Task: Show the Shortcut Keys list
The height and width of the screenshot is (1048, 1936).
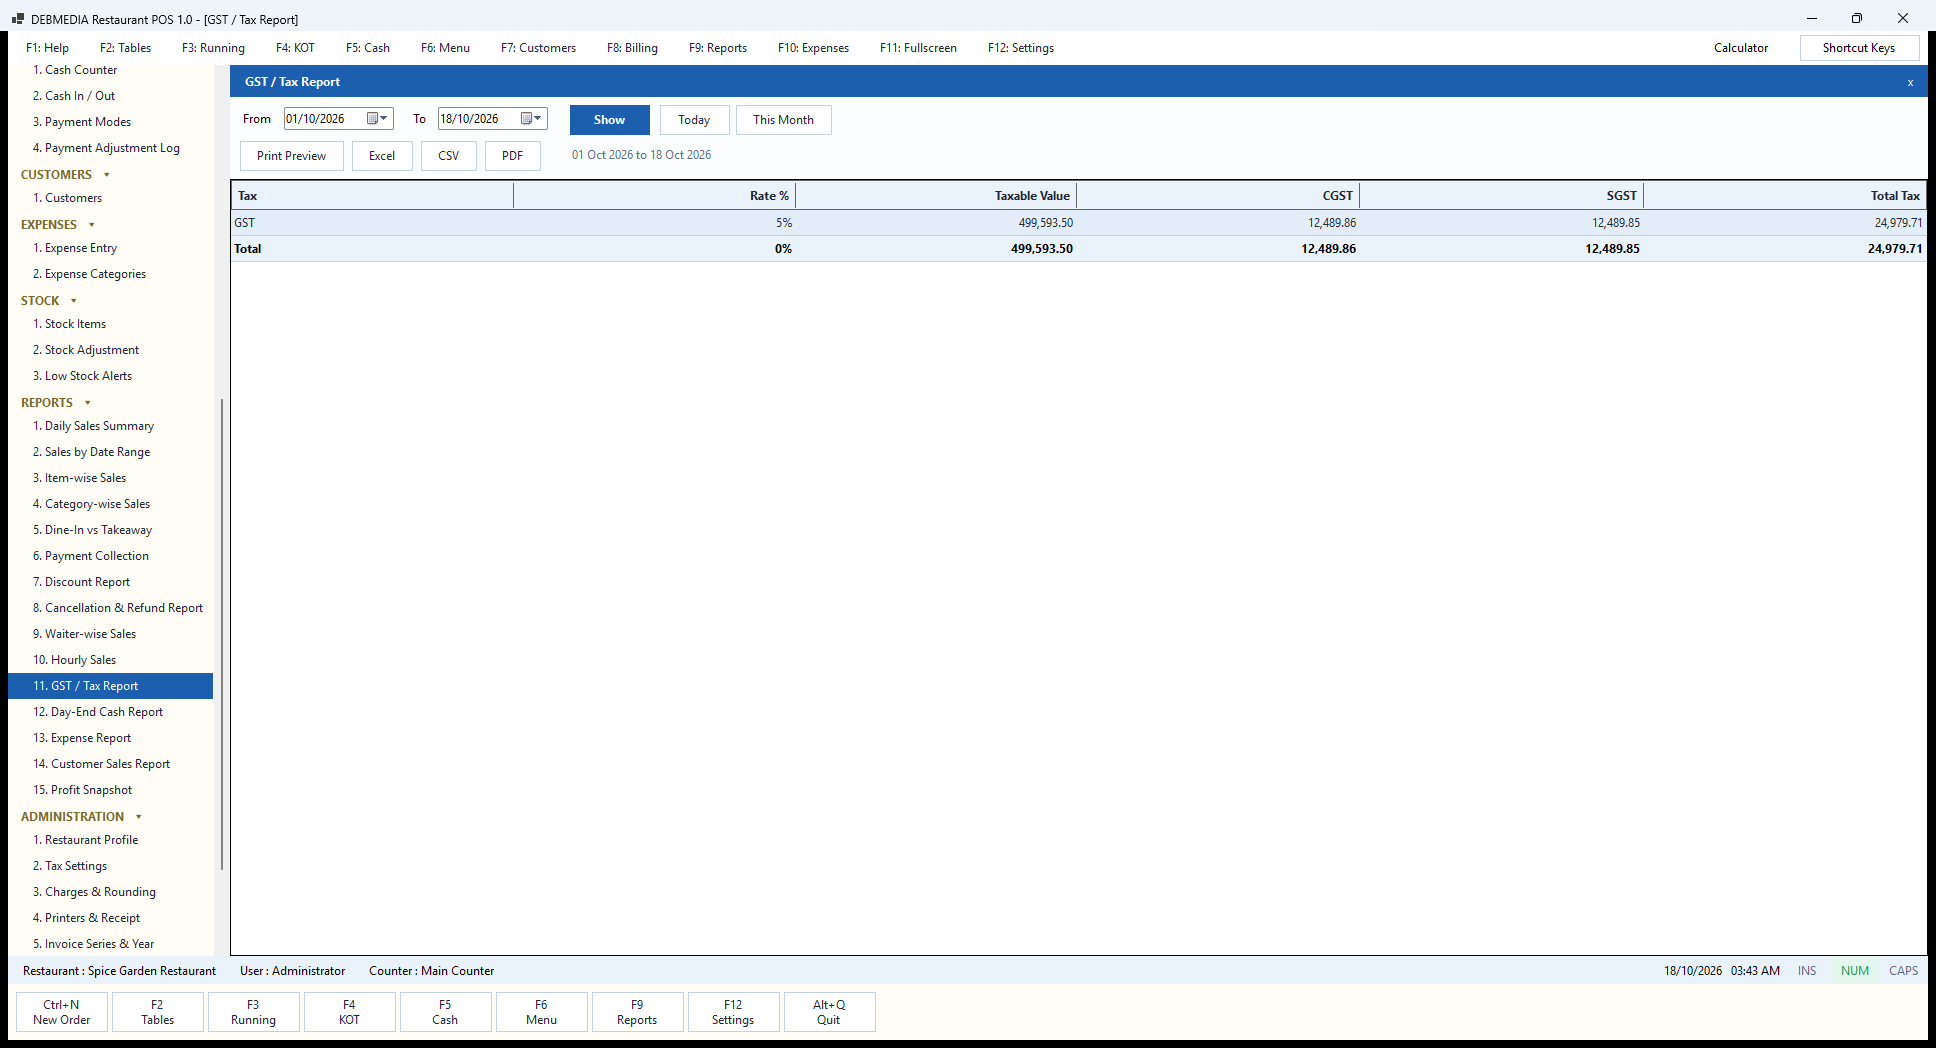Action: pos(1858,48)
